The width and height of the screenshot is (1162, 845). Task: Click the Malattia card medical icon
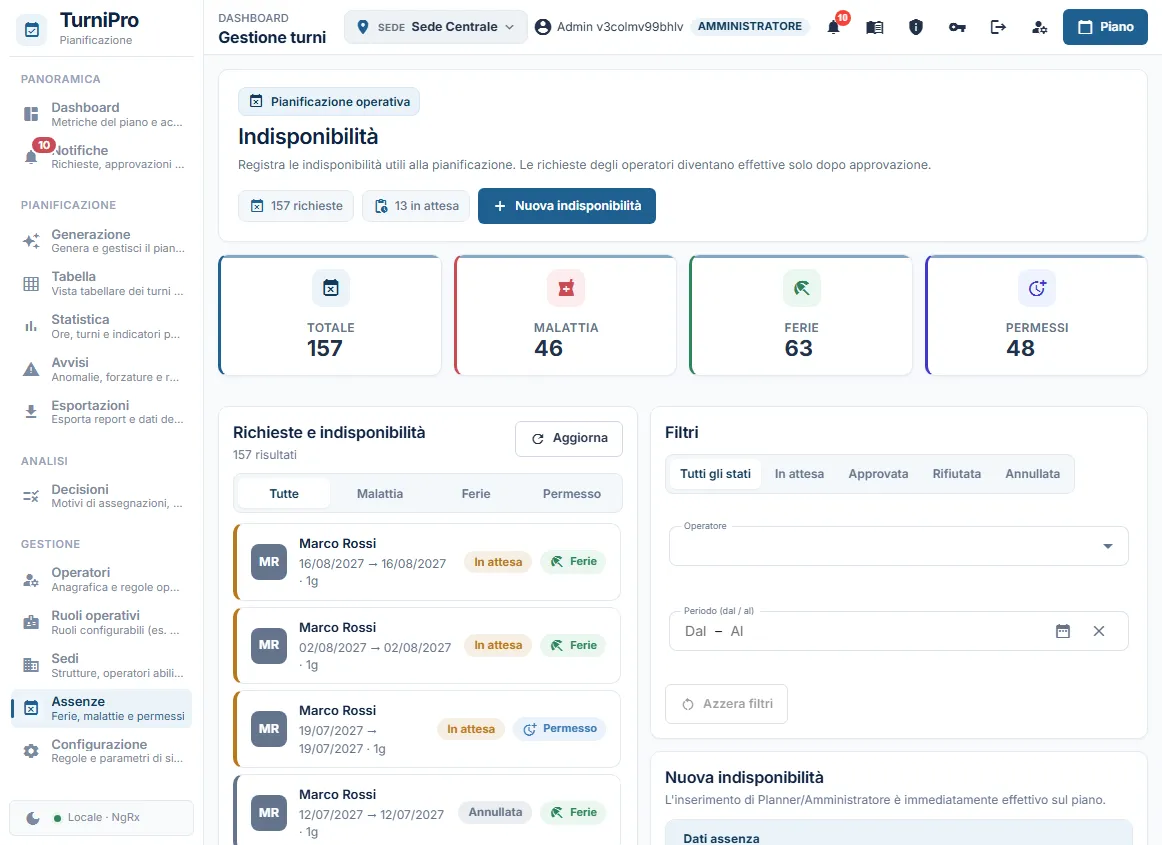[566, 288]
